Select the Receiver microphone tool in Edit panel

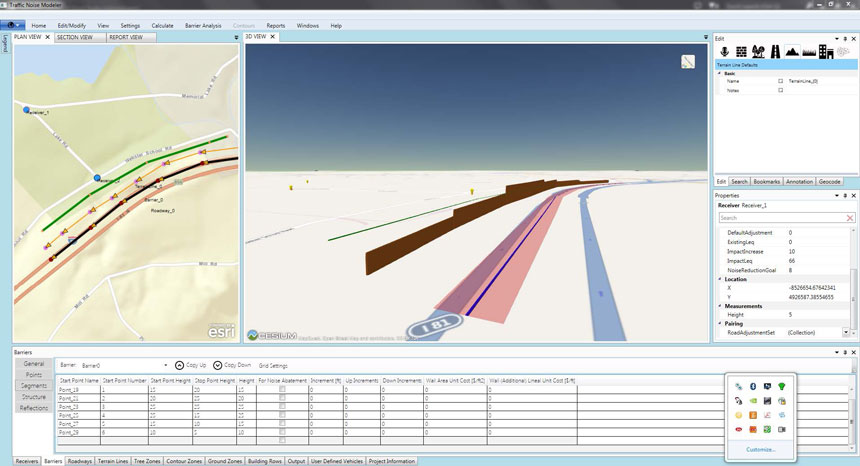(725, 52)
